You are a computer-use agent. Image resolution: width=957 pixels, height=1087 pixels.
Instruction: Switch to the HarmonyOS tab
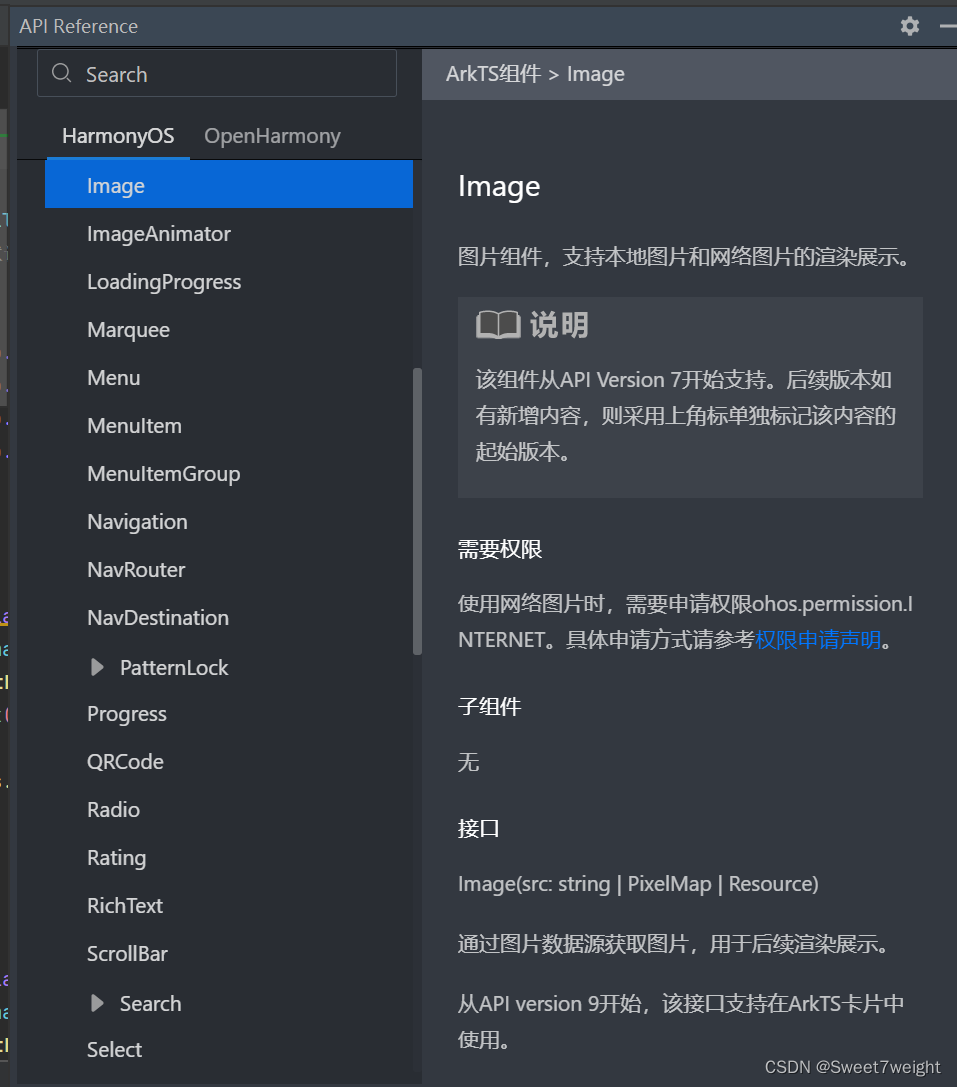click(x=118, y=136)
